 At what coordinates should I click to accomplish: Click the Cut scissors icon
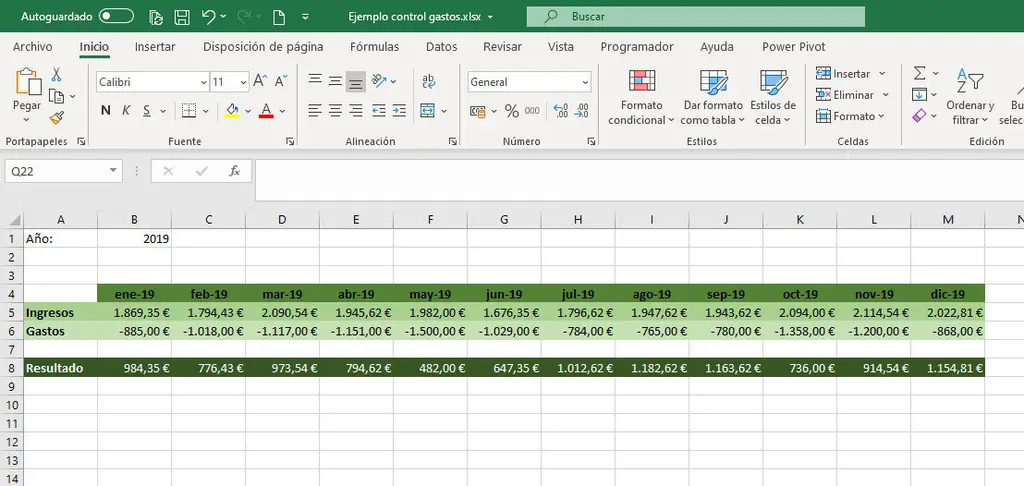pyautogui.click(x=56, y=74)
